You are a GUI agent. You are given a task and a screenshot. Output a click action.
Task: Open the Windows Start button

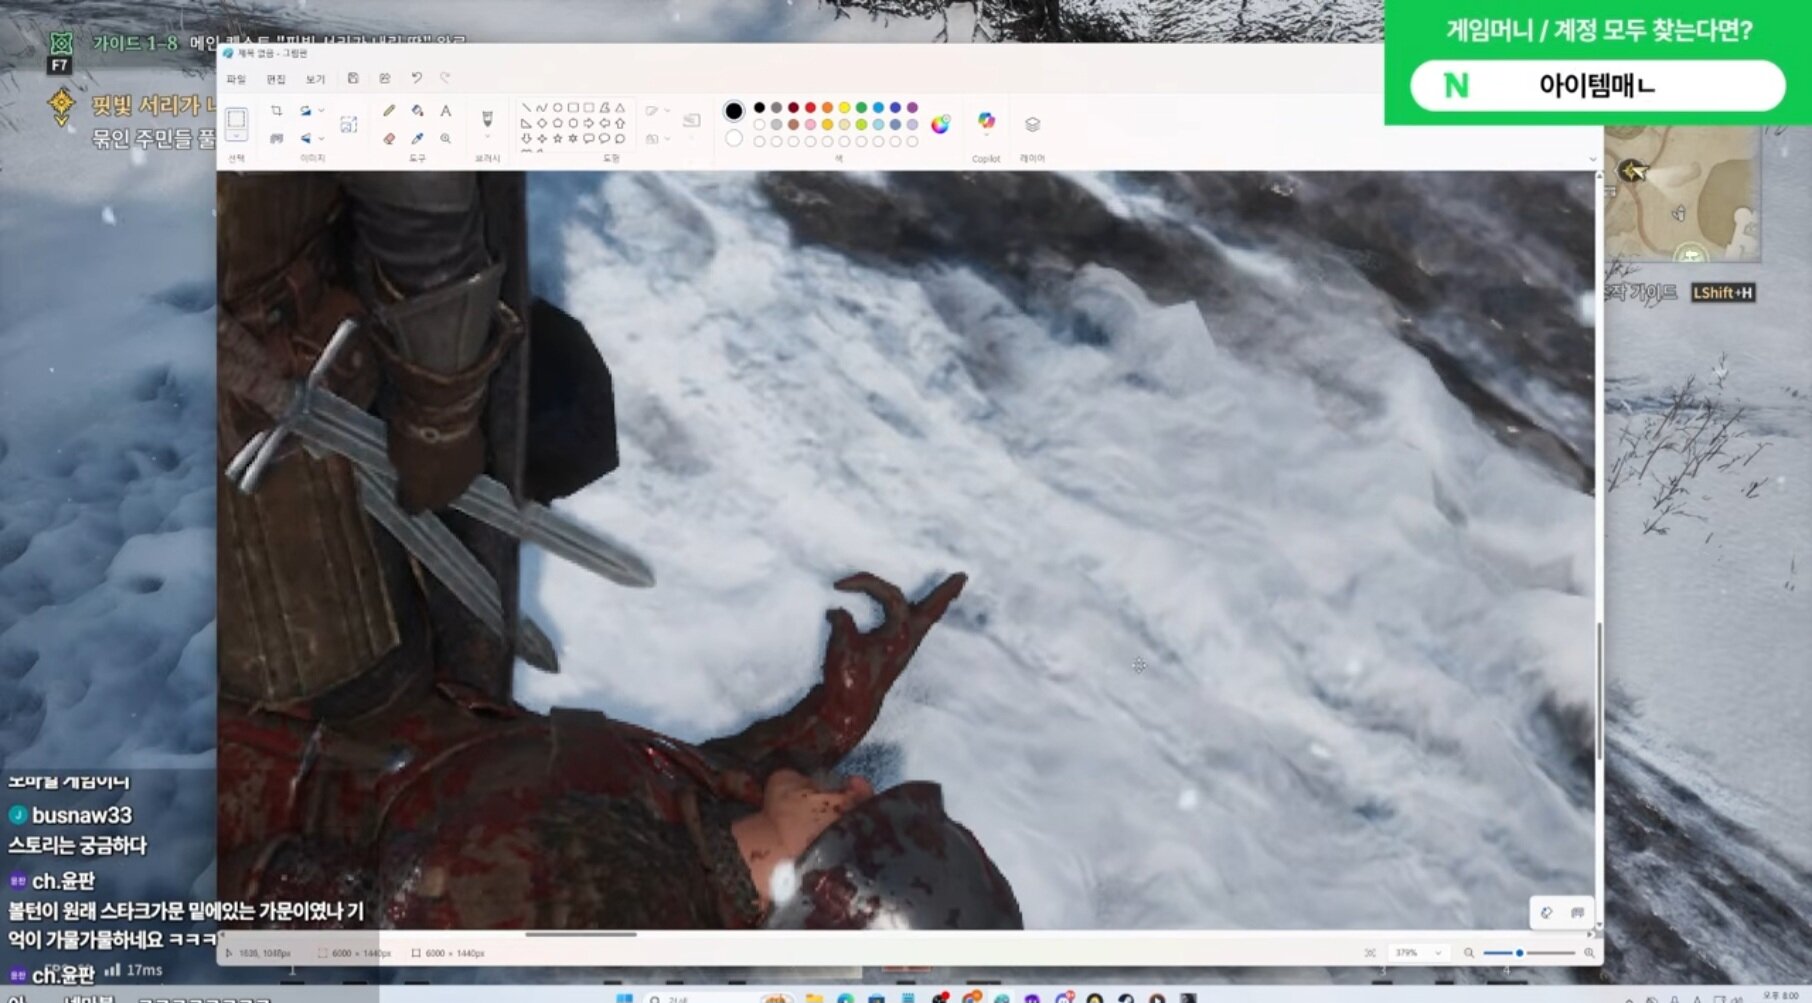[625, 998]
